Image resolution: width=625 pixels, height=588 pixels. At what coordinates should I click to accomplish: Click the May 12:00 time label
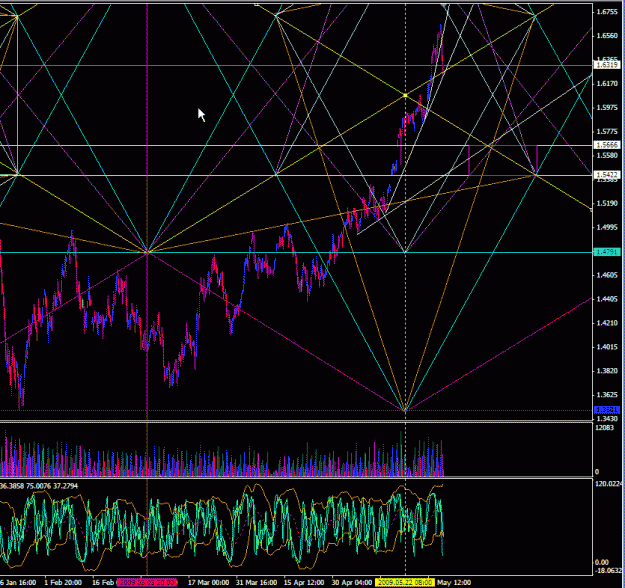click(x=454, y=582)
